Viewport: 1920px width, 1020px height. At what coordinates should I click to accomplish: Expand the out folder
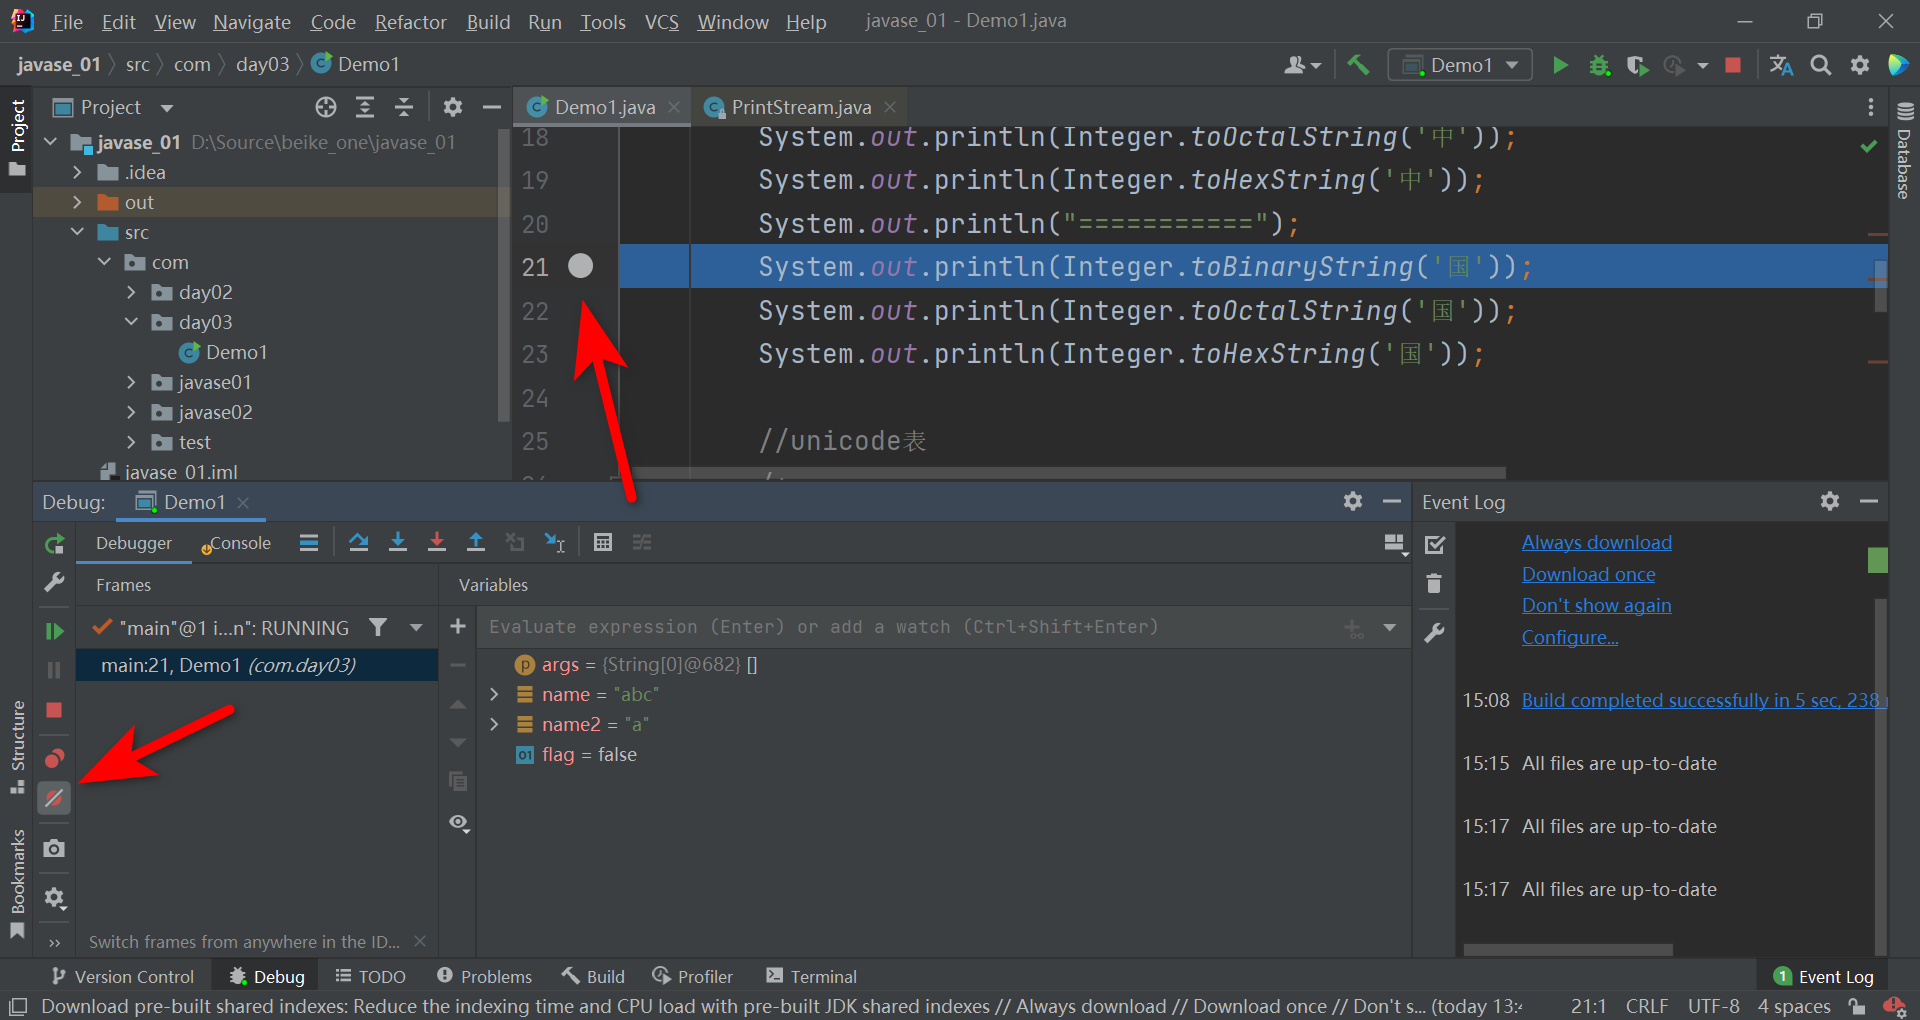coord(77,202)
